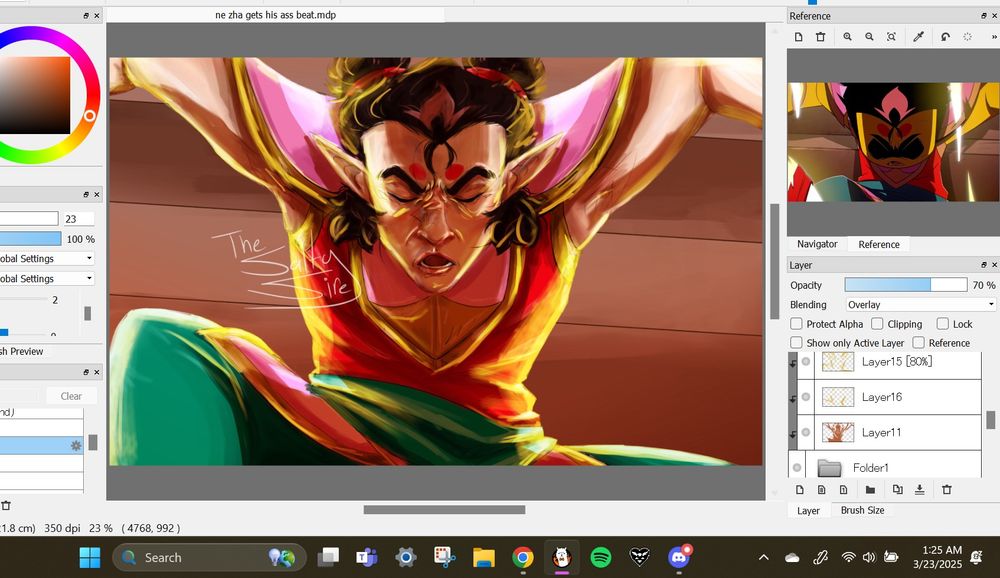Image resolution: width=1000 pixels, height=578 pixels.
Task: Click the brush size value field 23
Action: [78, 219]
